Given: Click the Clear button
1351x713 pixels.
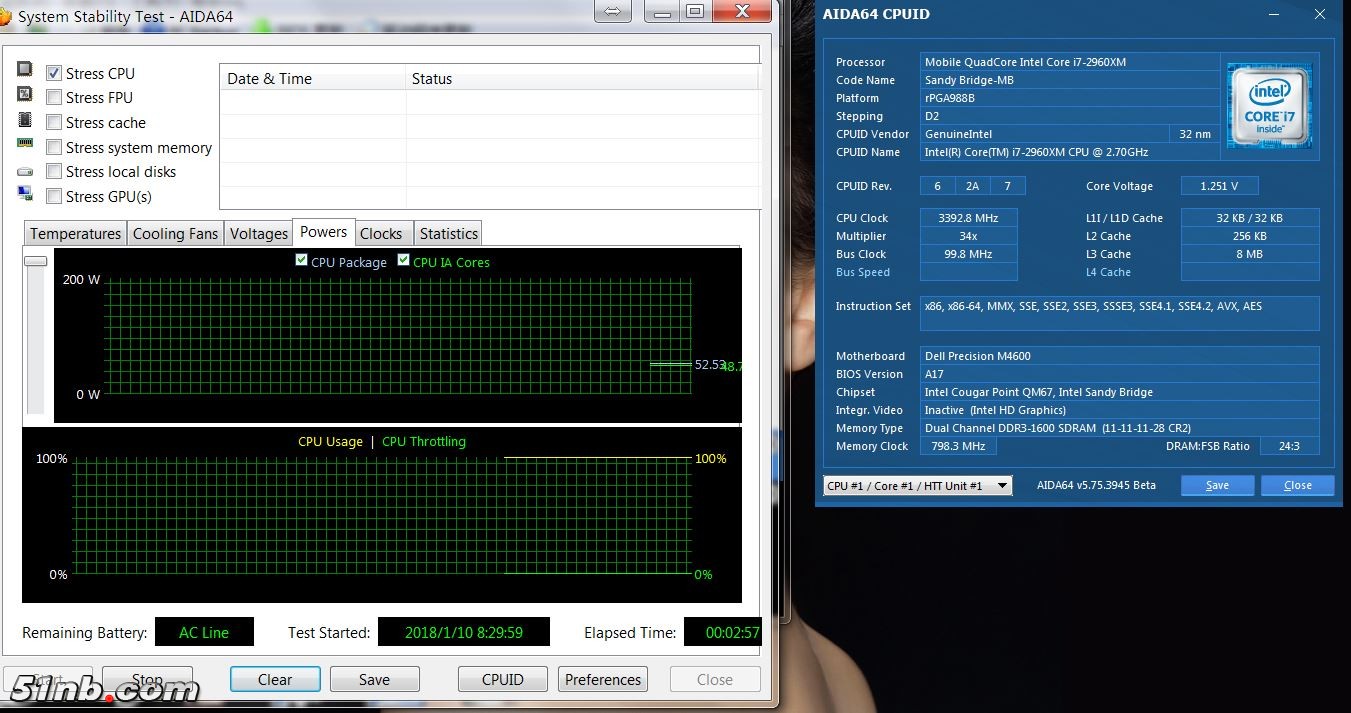Looking at the screenshot, I should coord(275,680).
